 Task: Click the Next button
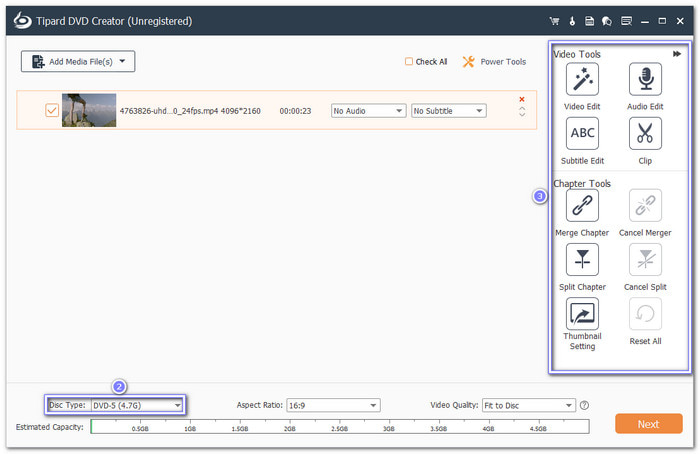tap(648, 424)
